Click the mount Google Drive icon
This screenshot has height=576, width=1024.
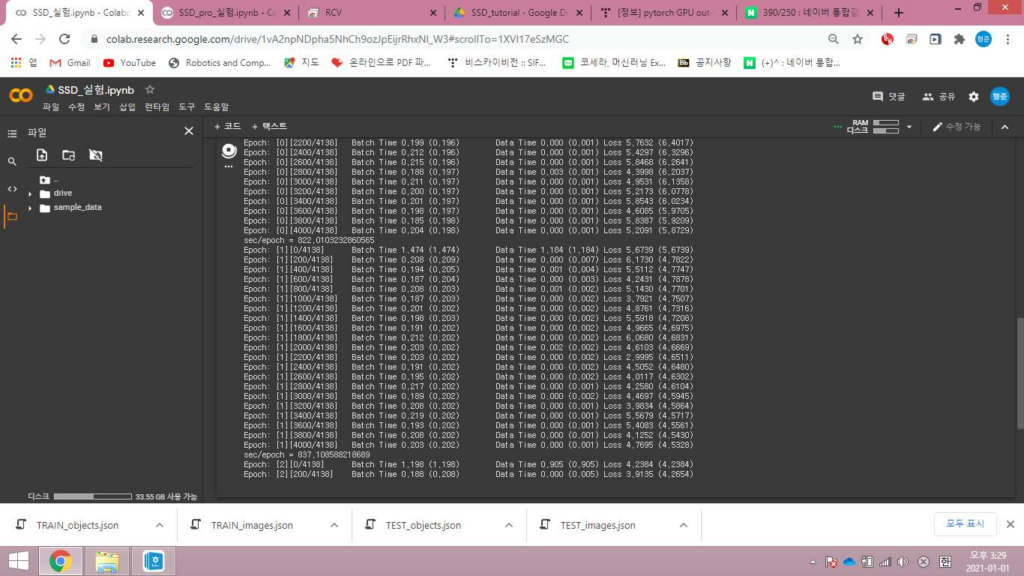(x=95, y=155)
